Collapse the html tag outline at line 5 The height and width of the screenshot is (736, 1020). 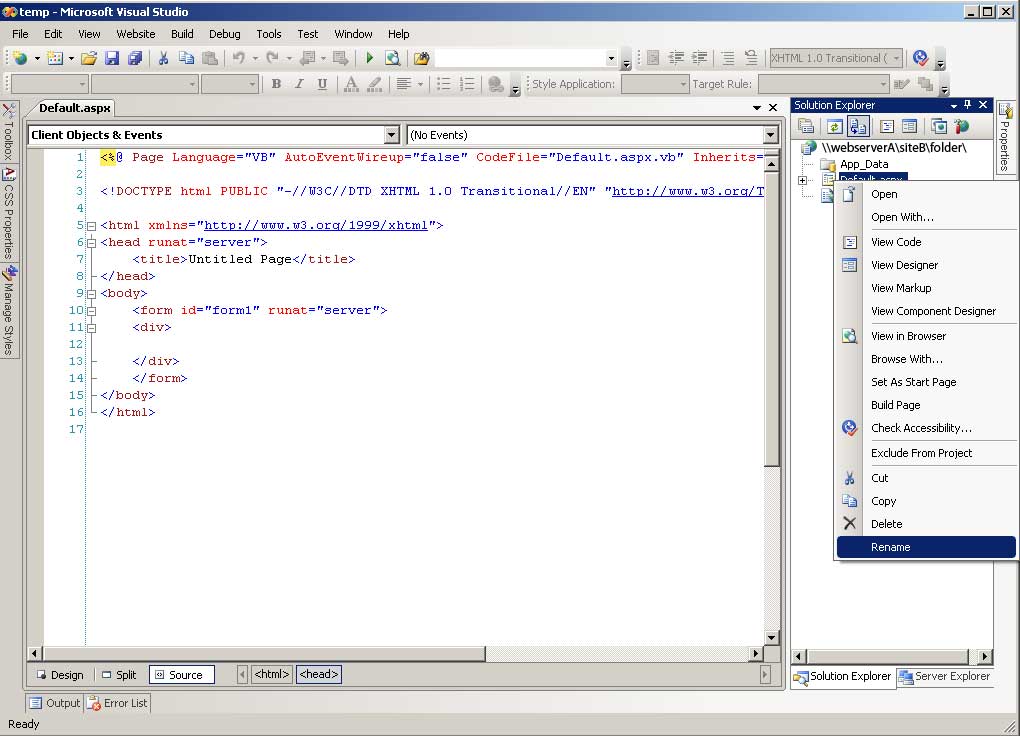(92, 226)
